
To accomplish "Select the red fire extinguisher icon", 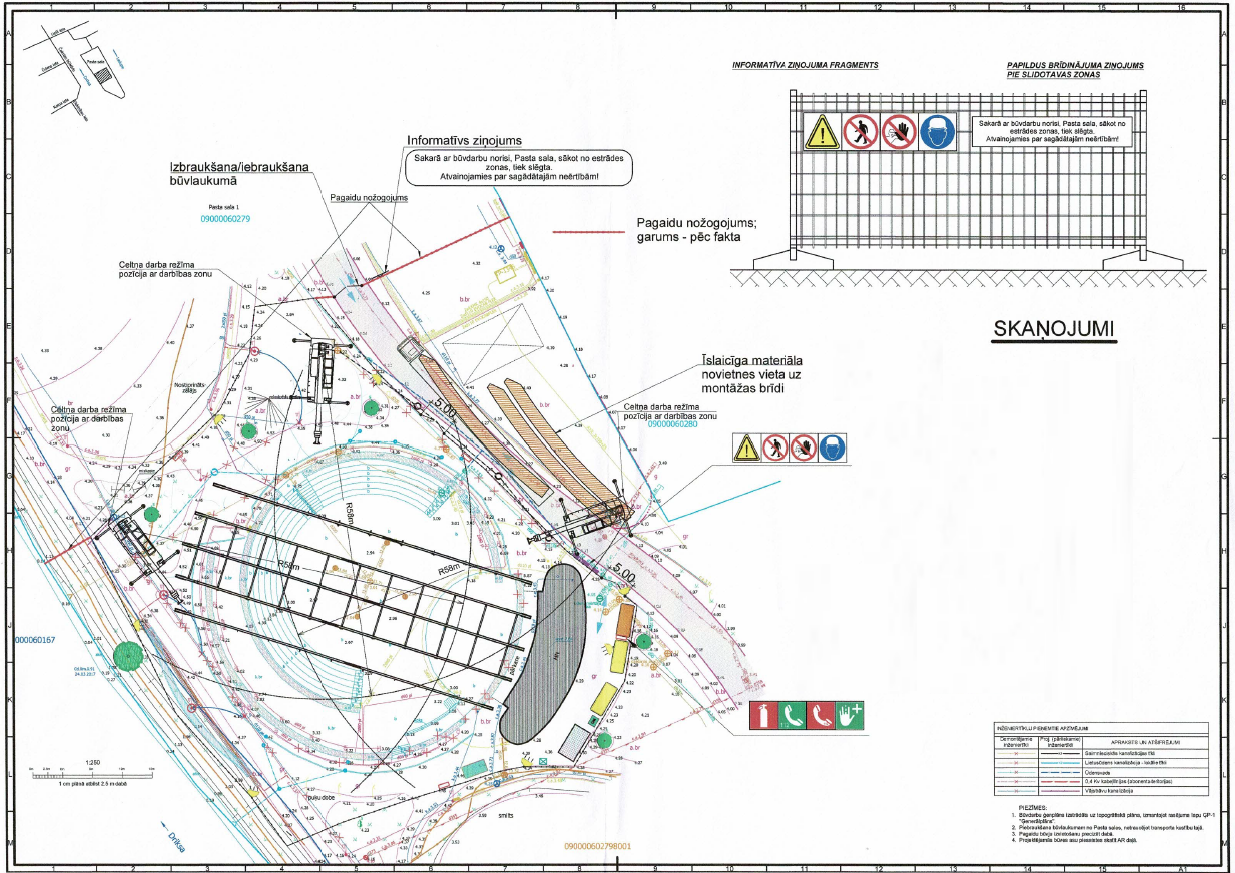I will 762,715.
